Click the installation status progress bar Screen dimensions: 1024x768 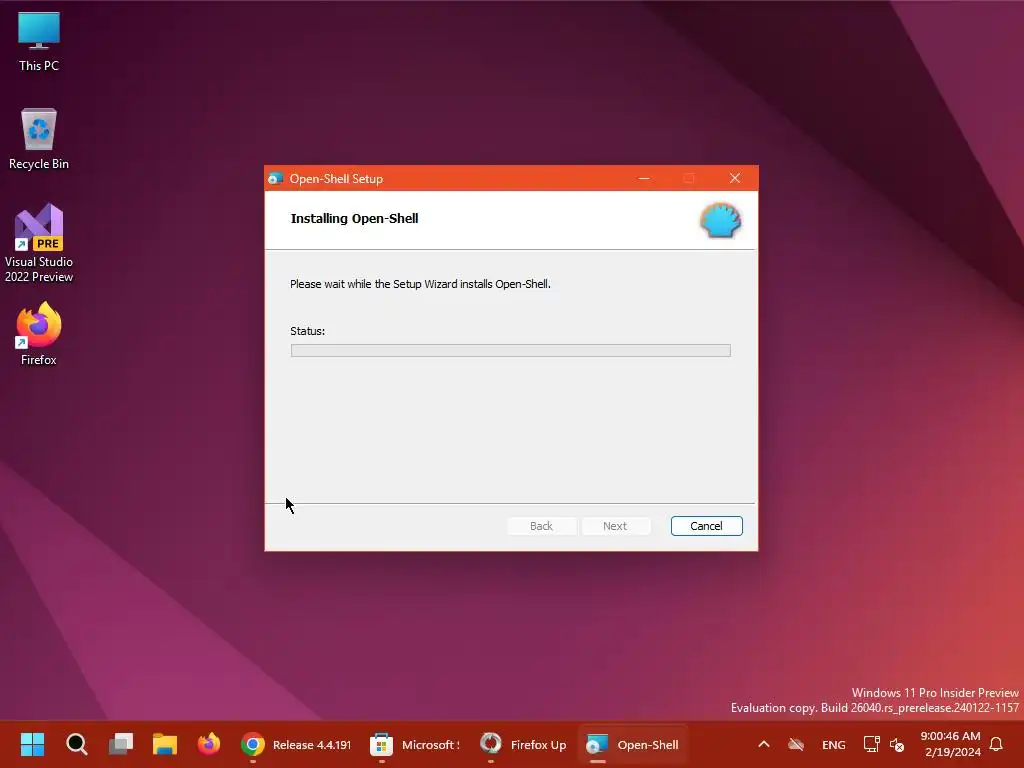coord(510,351)
